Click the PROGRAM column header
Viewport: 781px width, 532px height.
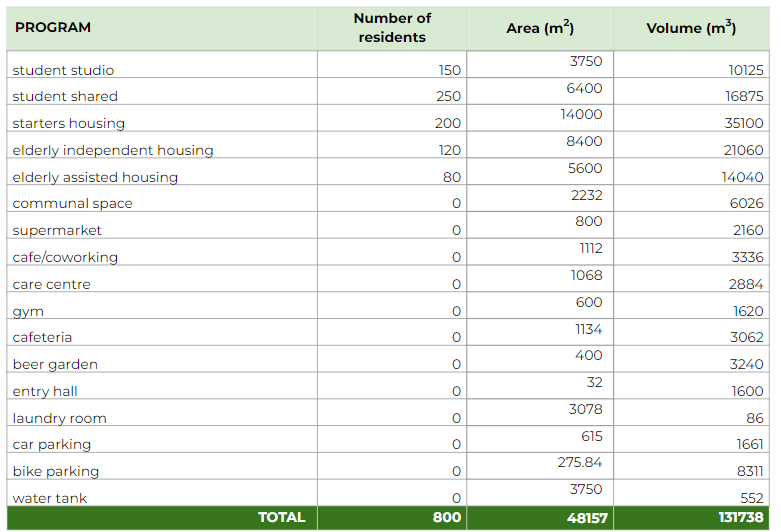(x=53, y=28)
